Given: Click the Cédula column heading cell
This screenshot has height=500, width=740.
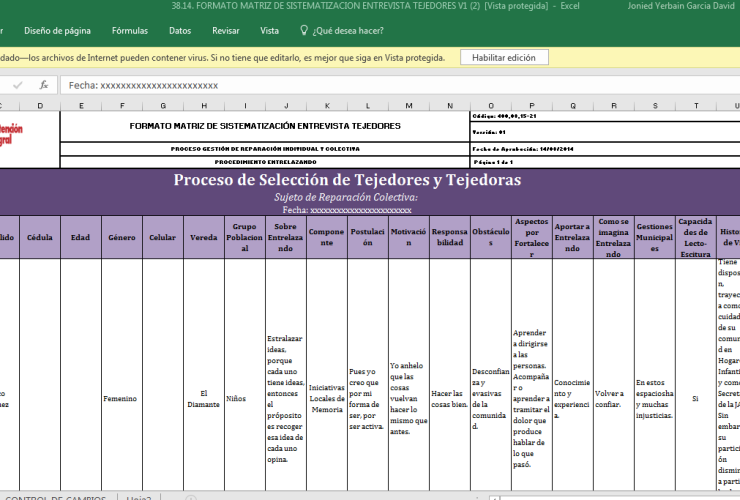Looking at the screenshot, I should pos(40,237).
